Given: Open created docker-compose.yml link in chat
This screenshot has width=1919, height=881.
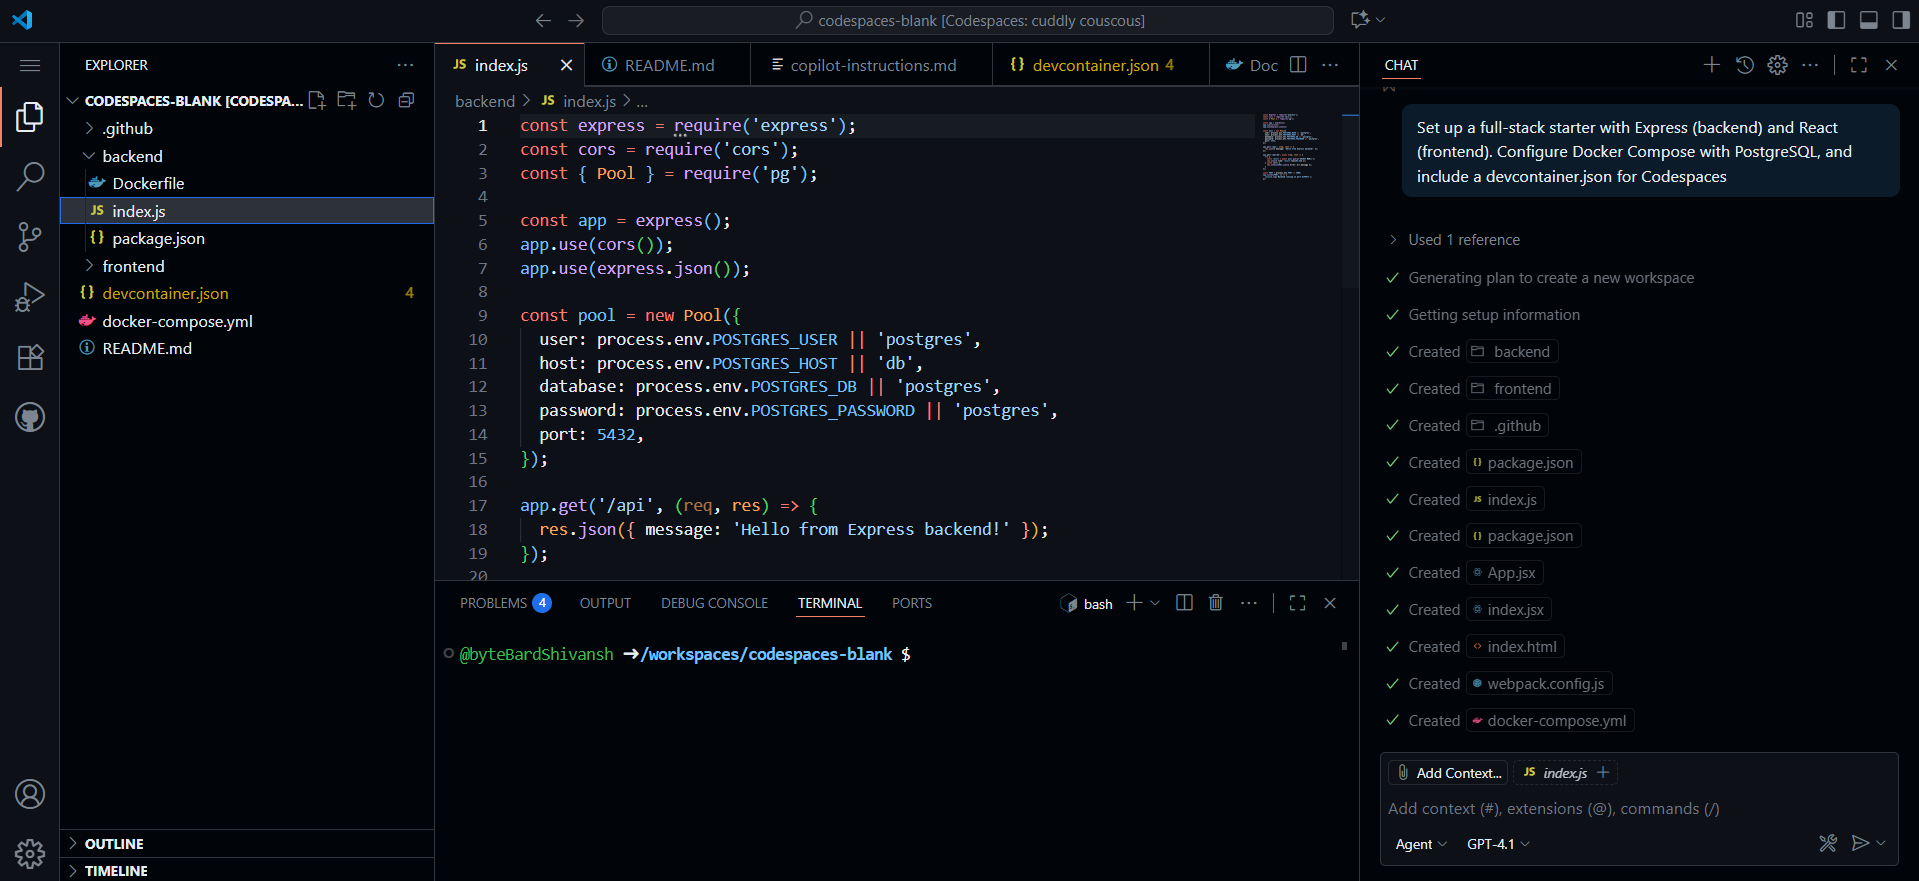Looking at the screenshot, I should pos(1555,721).
